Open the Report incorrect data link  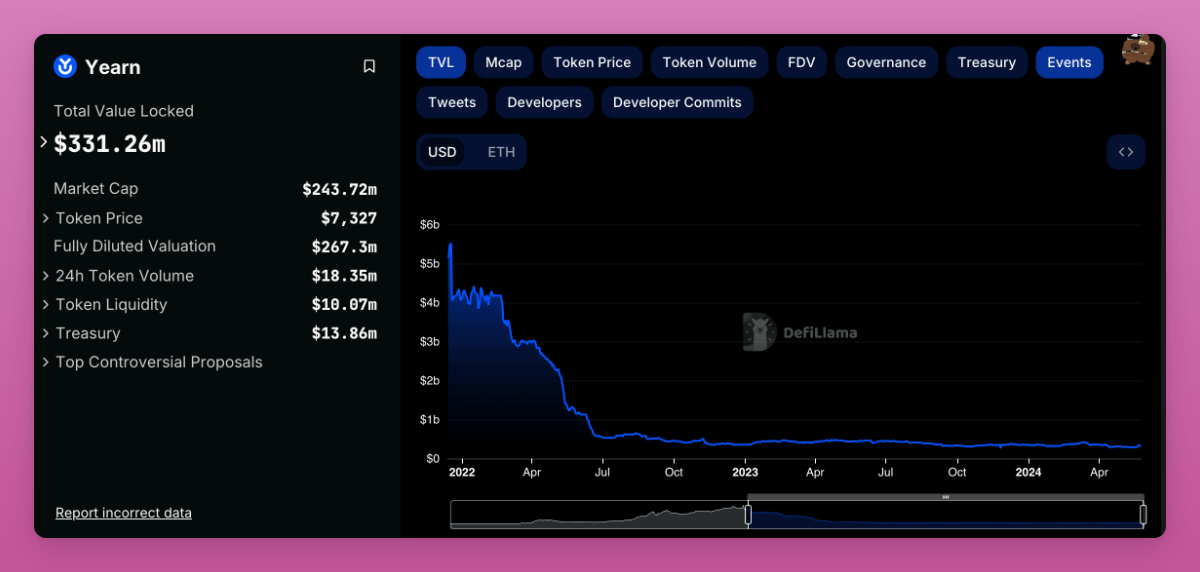123,513
